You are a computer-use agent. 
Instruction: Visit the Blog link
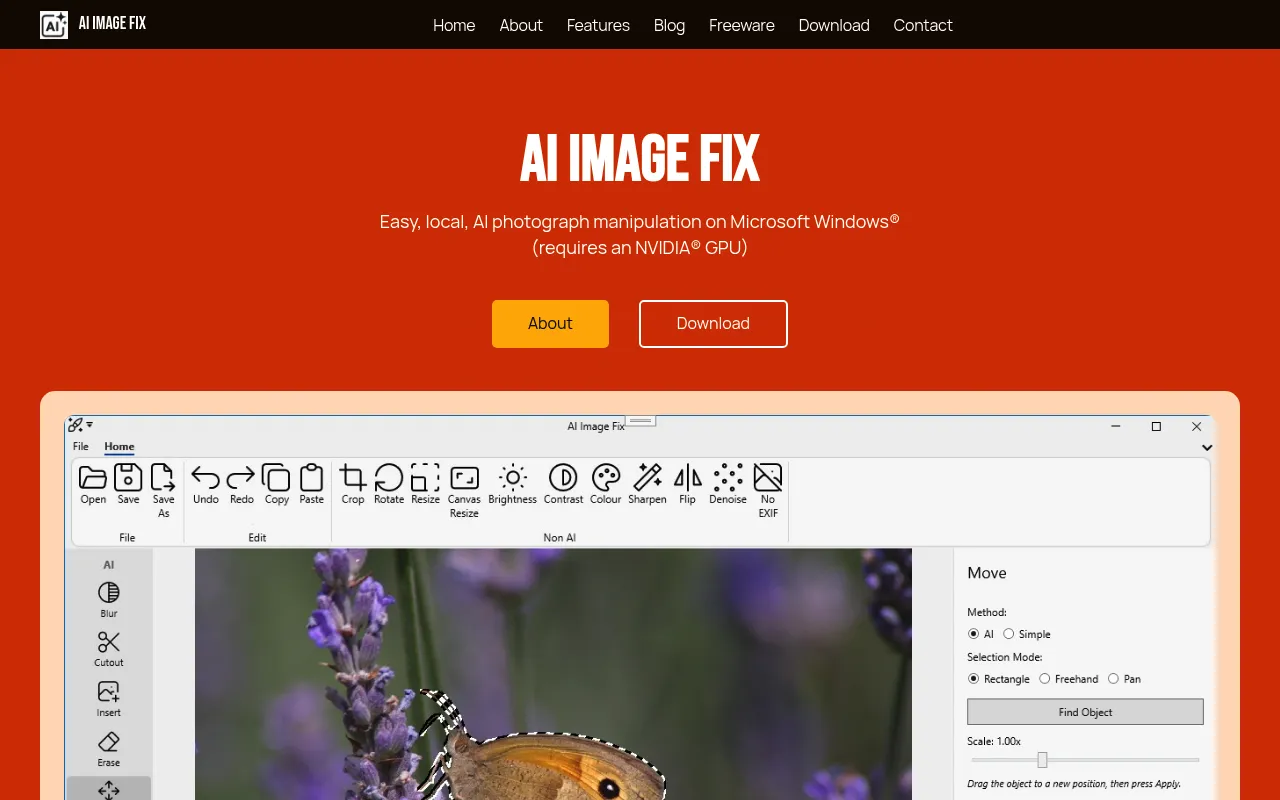pyautogui.click(x=669, y=25)
